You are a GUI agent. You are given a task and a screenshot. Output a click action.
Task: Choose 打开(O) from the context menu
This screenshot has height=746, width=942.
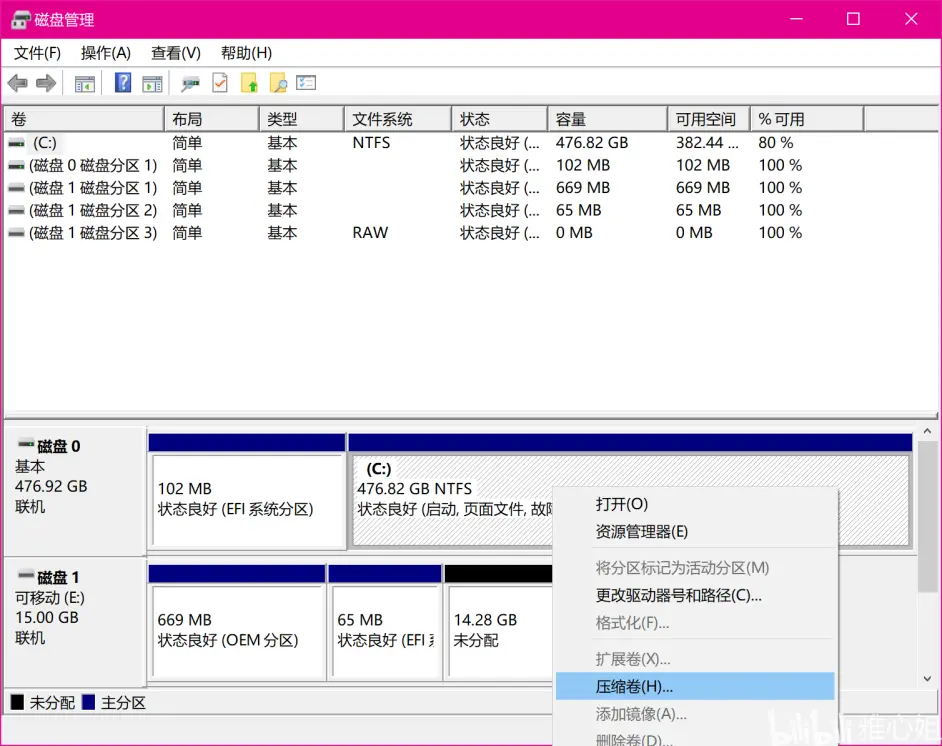tap(695, 505)
